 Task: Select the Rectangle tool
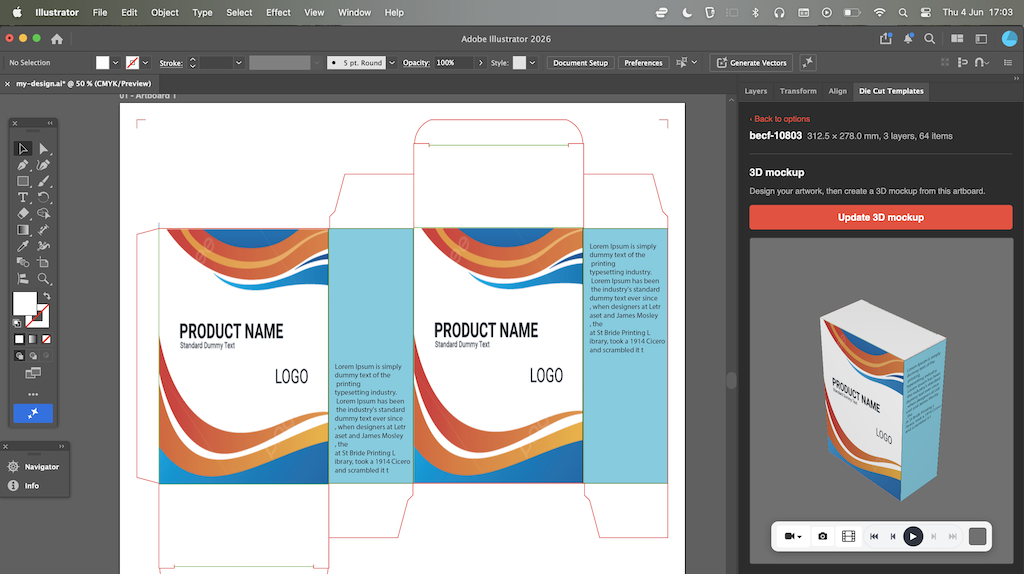(x=23, y=182)
